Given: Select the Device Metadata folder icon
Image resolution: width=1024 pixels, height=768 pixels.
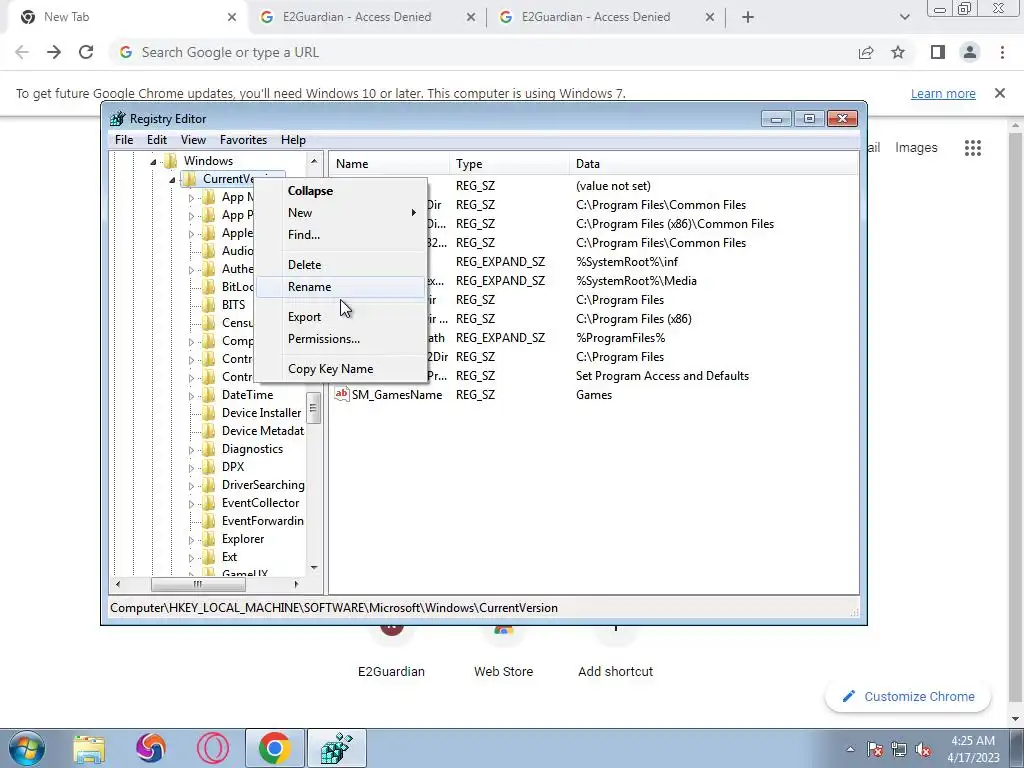Looking at the screenshot, I should (209, 431).
